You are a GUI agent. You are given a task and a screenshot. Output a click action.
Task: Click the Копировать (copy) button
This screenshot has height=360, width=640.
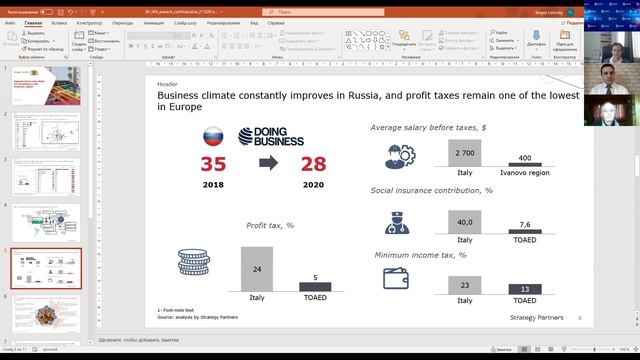point(36,41)
